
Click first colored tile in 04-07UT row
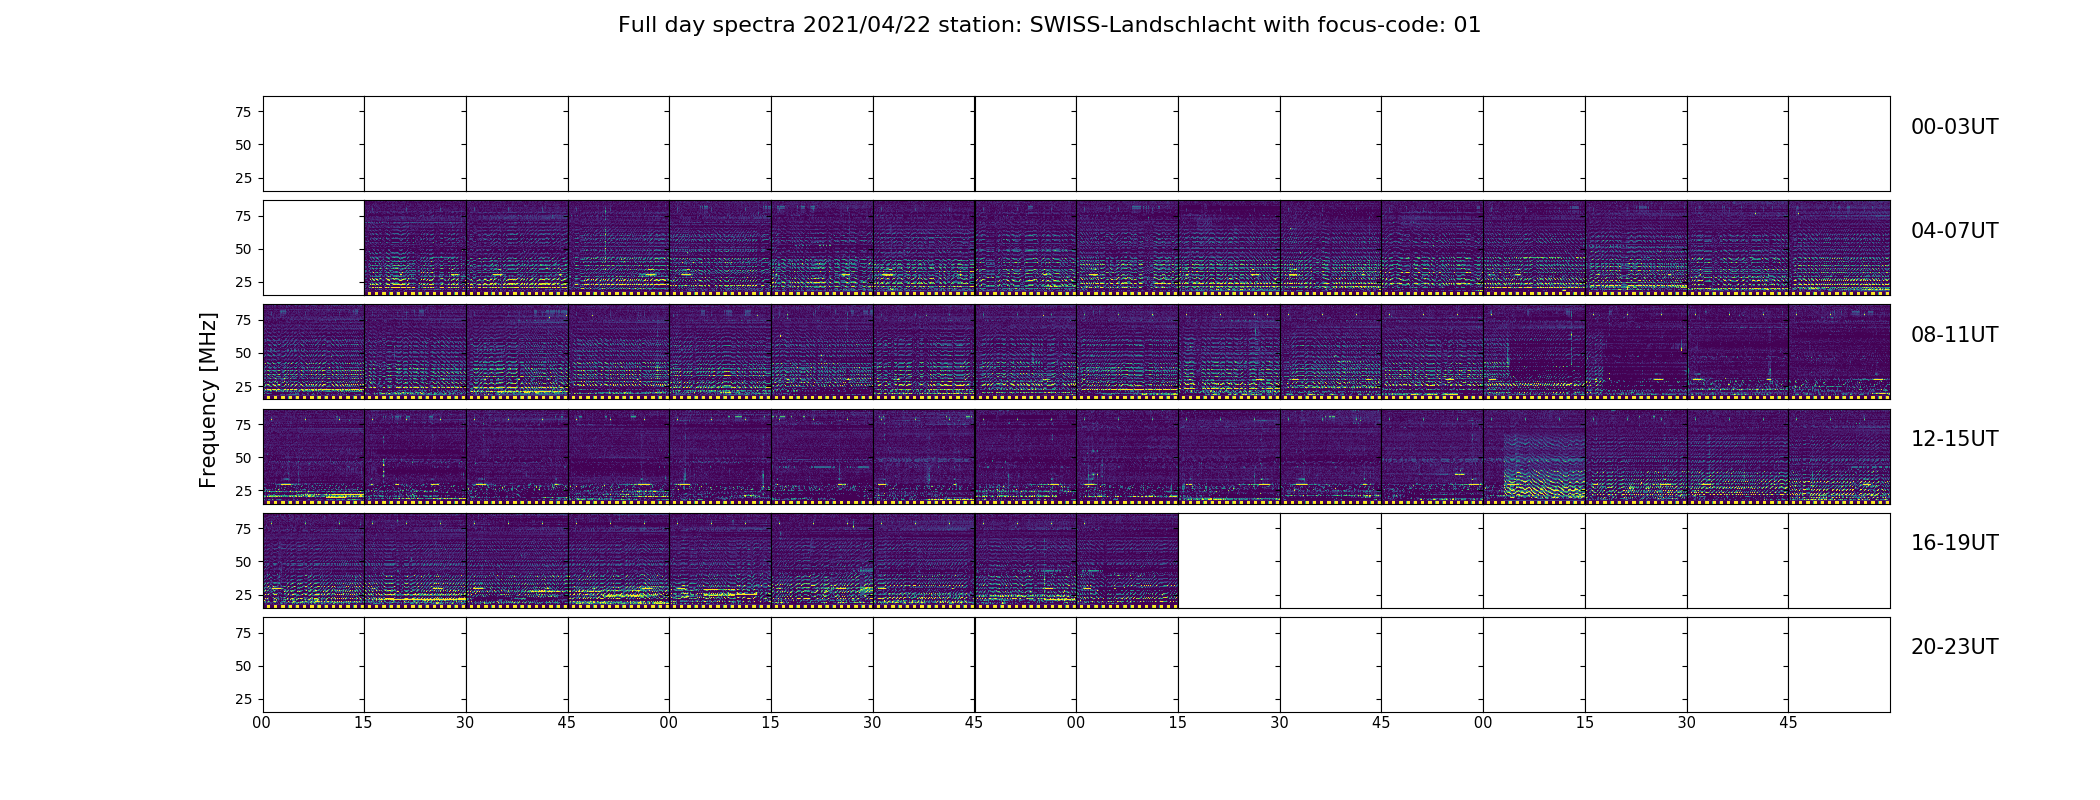415,248
